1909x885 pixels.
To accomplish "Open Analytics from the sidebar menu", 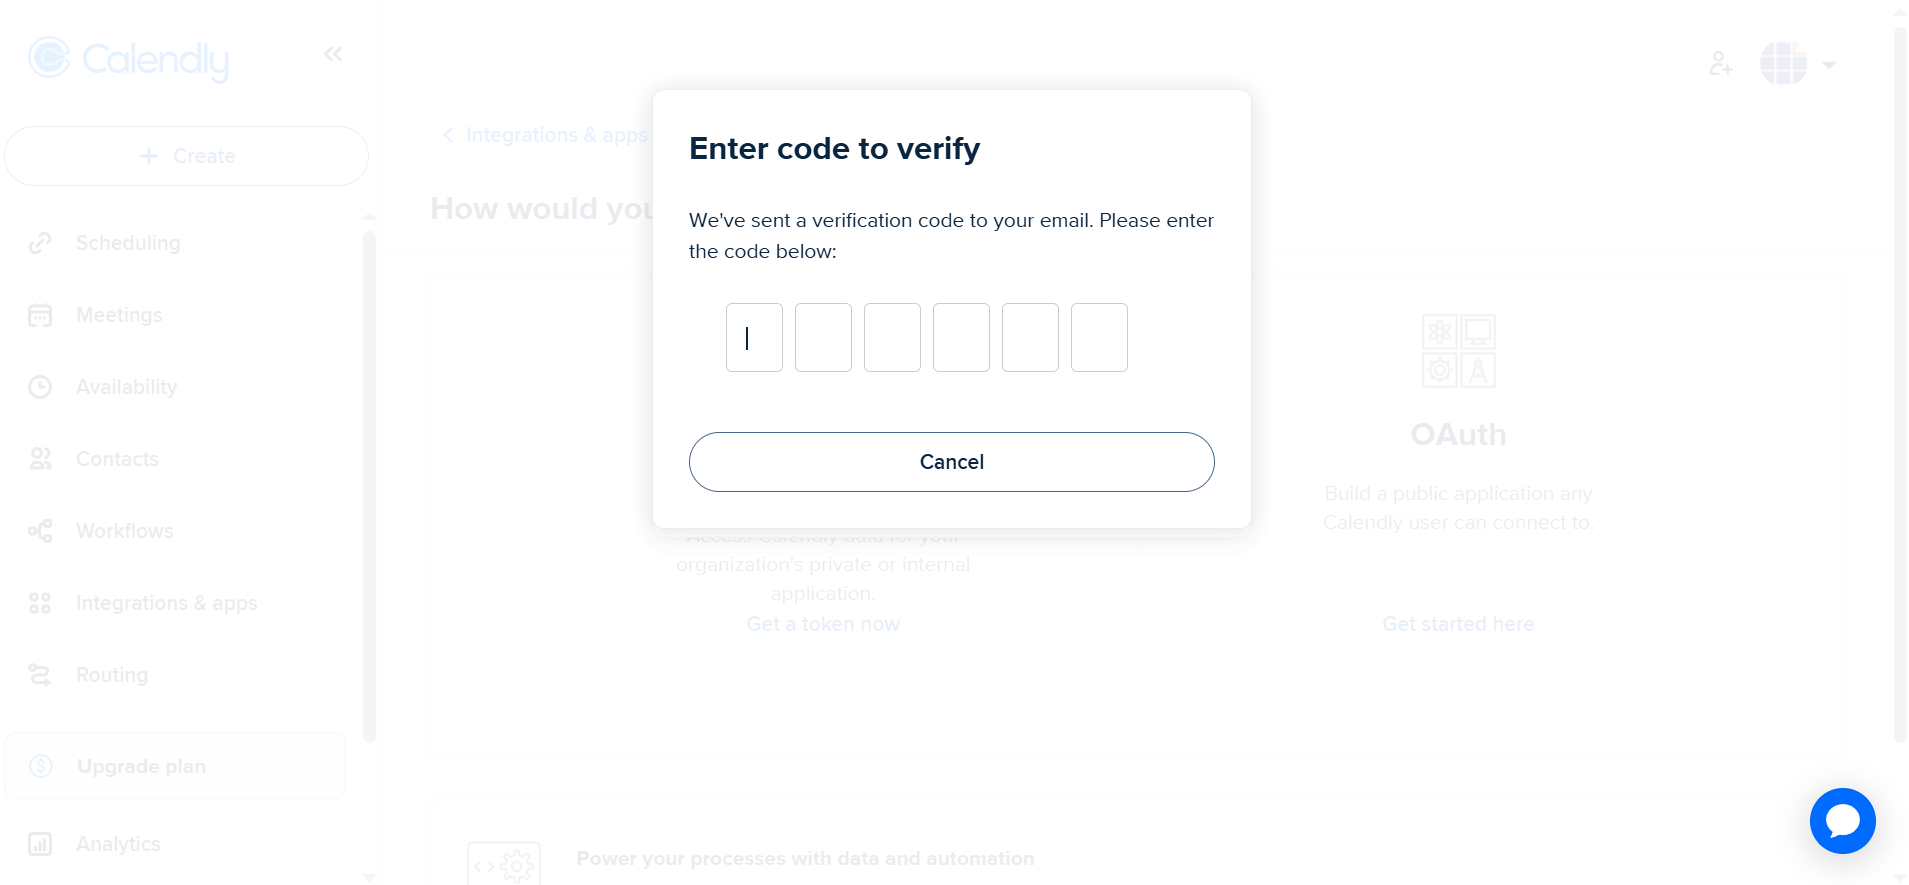I will click(x=117, y=844).
